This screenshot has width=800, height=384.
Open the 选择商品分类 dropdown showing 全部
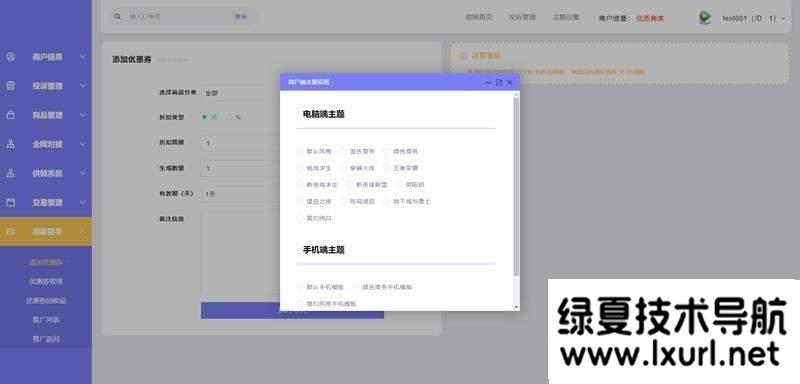coord(241,93)
